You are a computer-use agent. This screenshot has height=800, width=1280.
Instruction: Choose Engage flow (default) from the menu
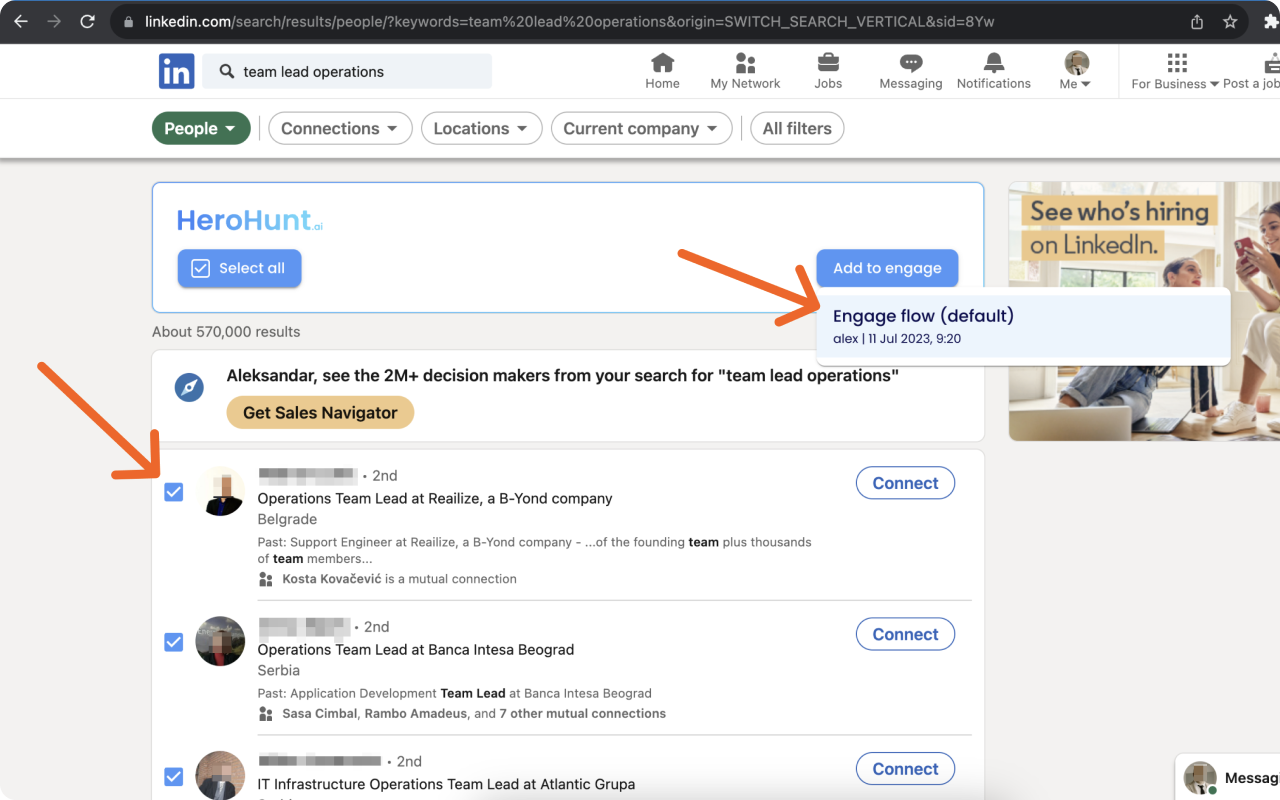pos(1023,325)
